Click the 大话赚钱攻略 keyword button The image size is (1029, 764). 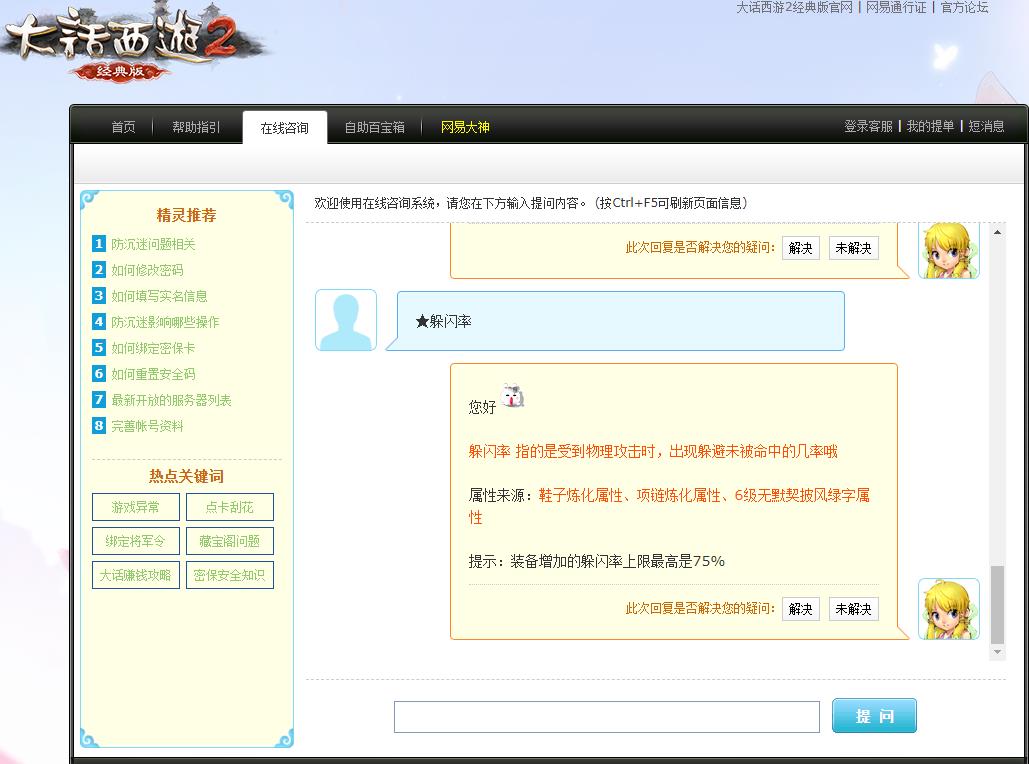pyautogui.click(x=136, y=575)
